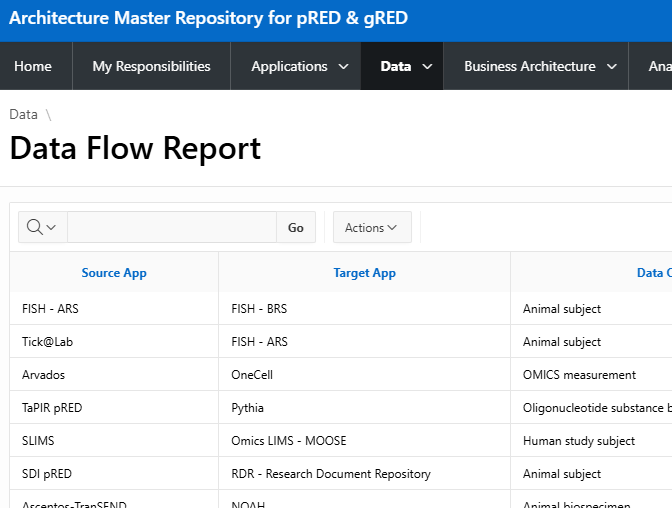Open My Responsibilities tab
The width and height of the screenshot is (672, 508).
click(151, 66)
